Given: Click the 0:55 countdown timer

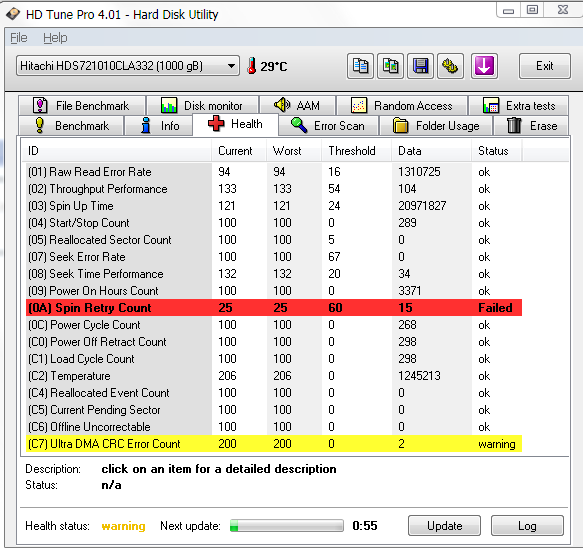Looking at the screenshot, I should [365, 526].
